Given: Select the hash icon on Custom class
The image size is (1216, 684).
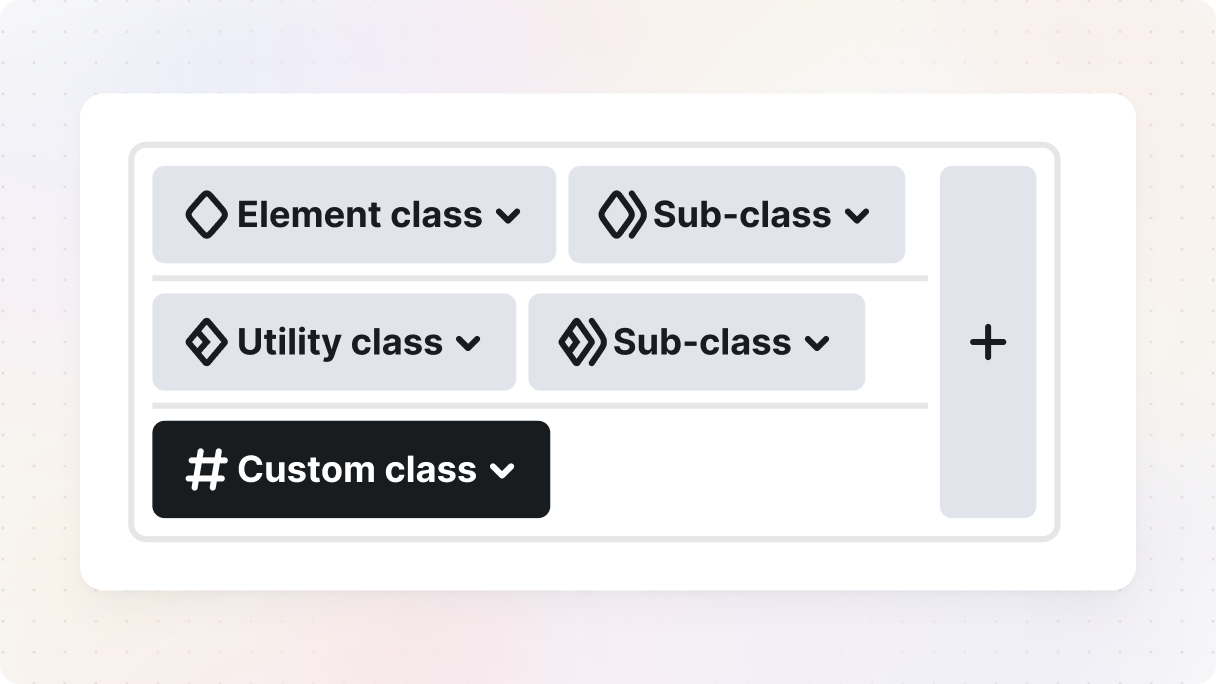Looking at the screenshot, I should [205, 469].
